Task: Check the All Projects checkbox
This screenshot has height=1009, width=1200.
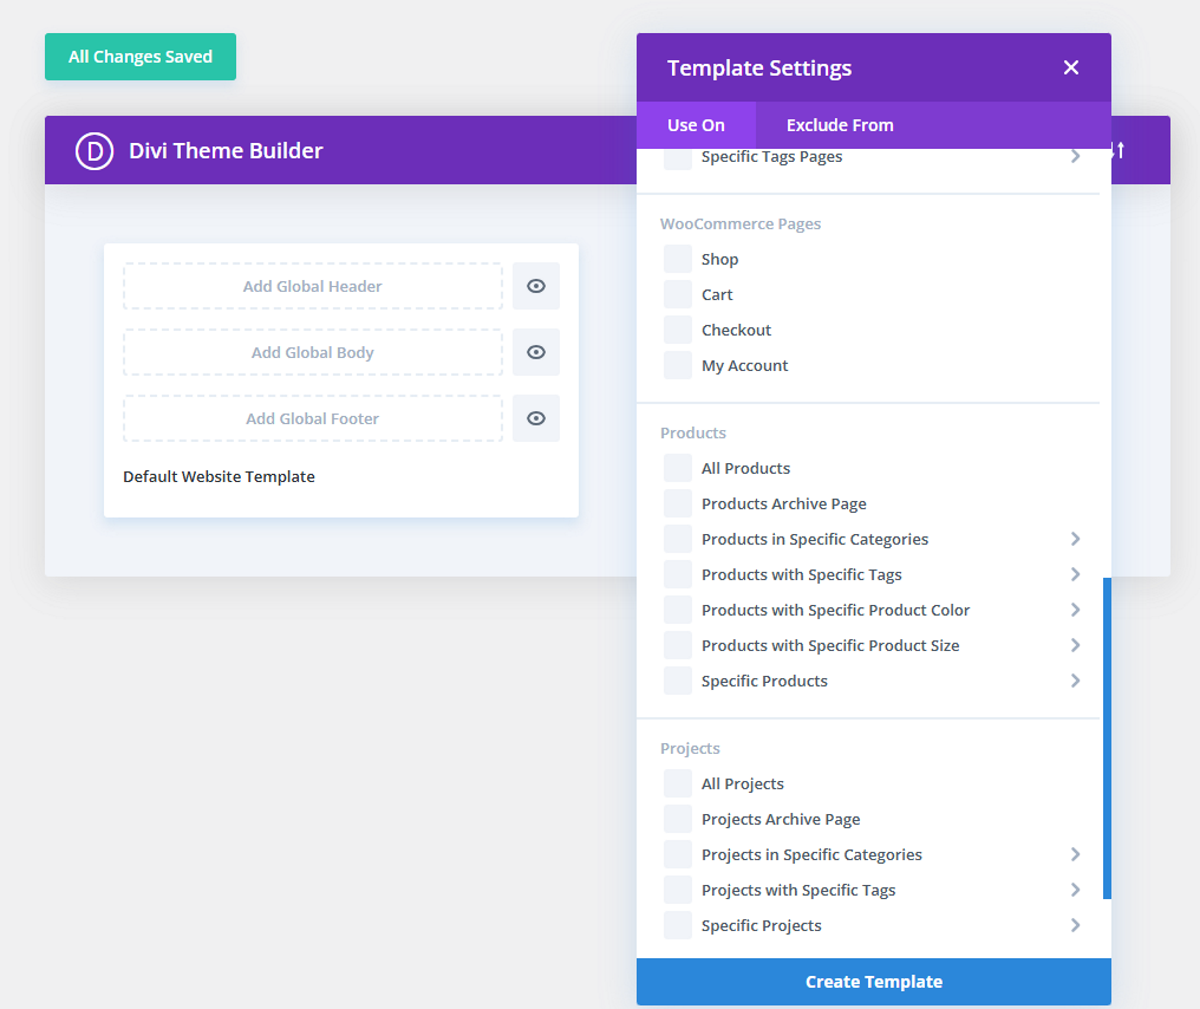Action: [678, 783]
